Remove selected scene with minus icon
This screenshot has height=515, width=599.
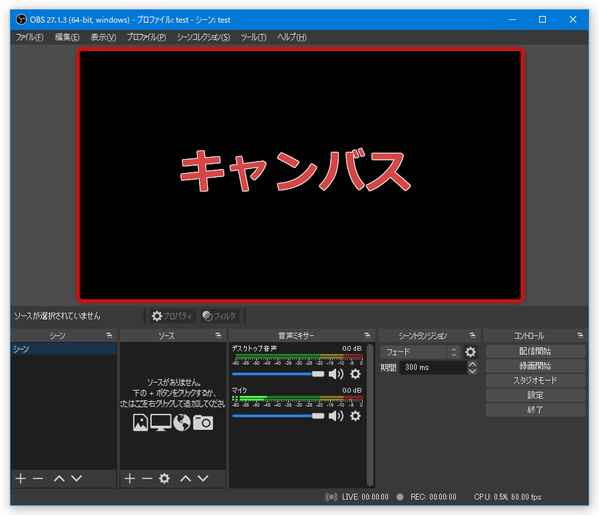(38, 478)
